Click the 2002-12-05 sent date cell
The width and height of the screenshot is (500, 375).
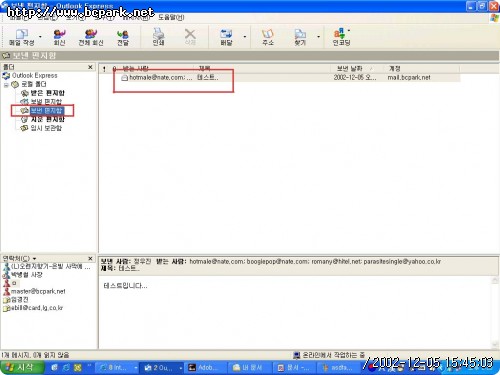[x=355, y=78]
